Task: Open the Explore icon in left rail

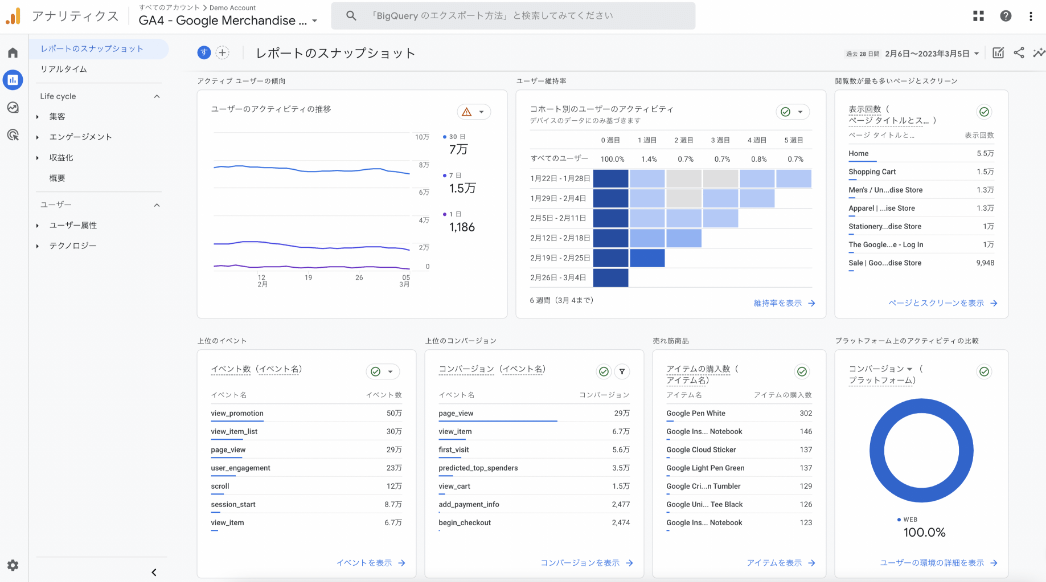Action: point(13,107)
